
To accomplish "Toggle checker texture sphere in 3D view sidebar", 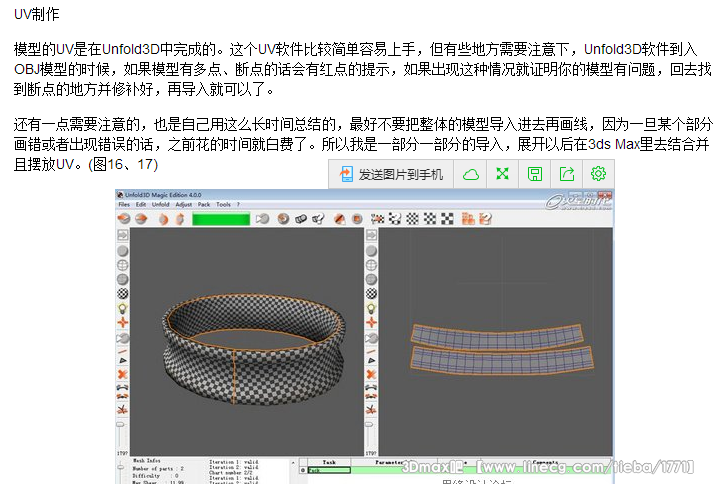I will [123, 294].
